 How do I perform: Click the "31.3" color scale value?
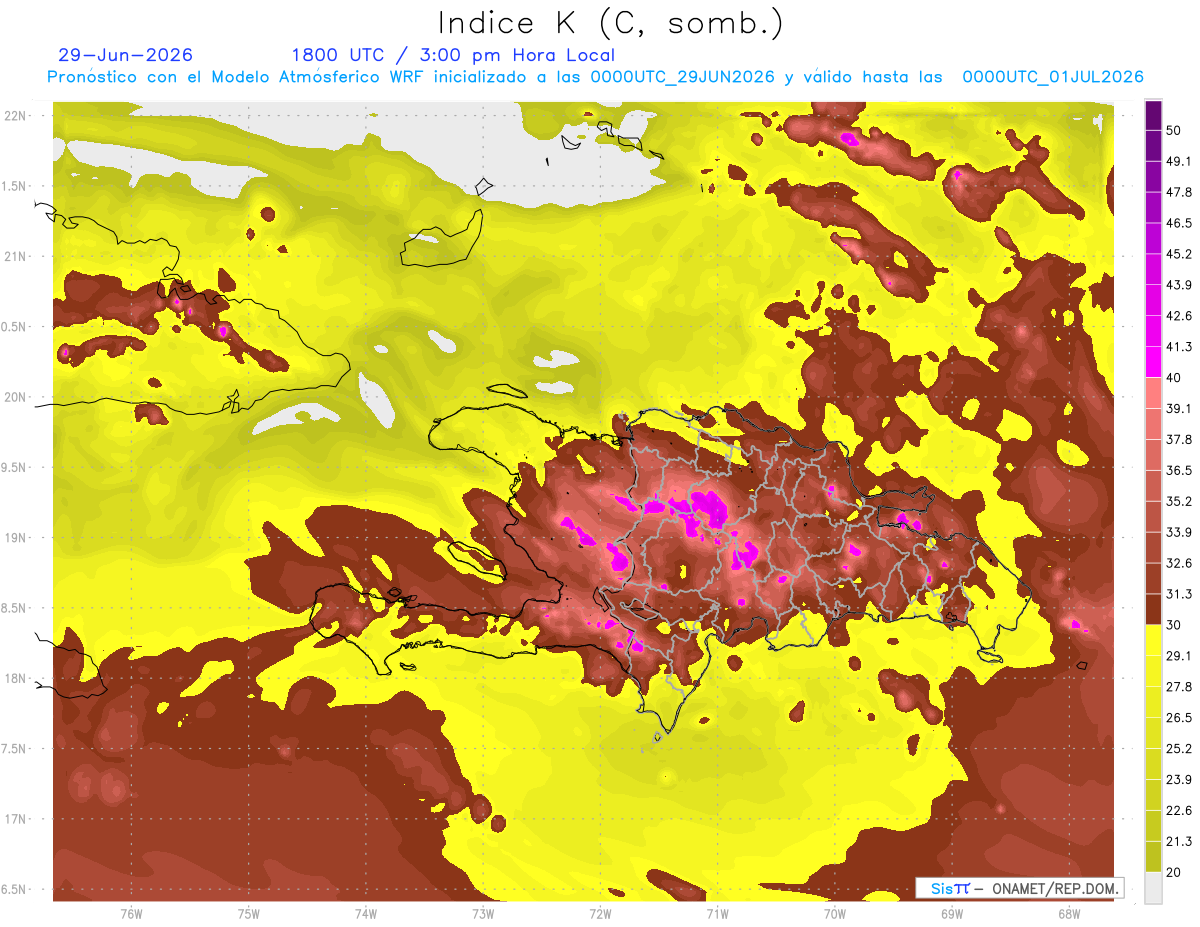[1178, 594]
